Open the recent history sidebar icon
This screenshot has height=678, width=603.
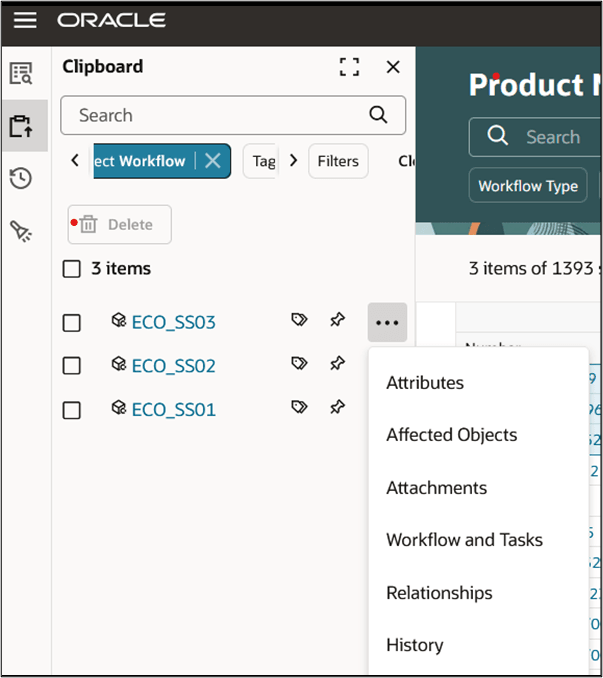[21, 178]
